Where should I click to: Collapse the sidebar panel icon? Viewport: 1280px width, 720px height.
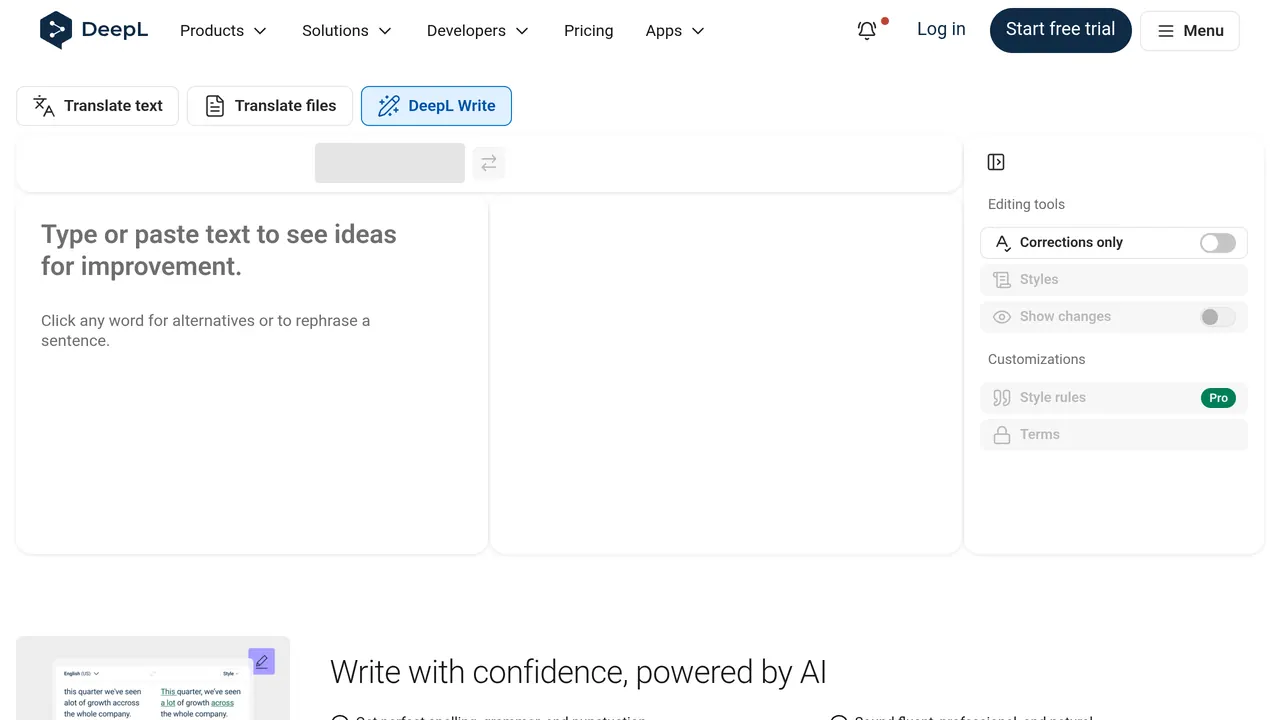click(x=996, y=162)
